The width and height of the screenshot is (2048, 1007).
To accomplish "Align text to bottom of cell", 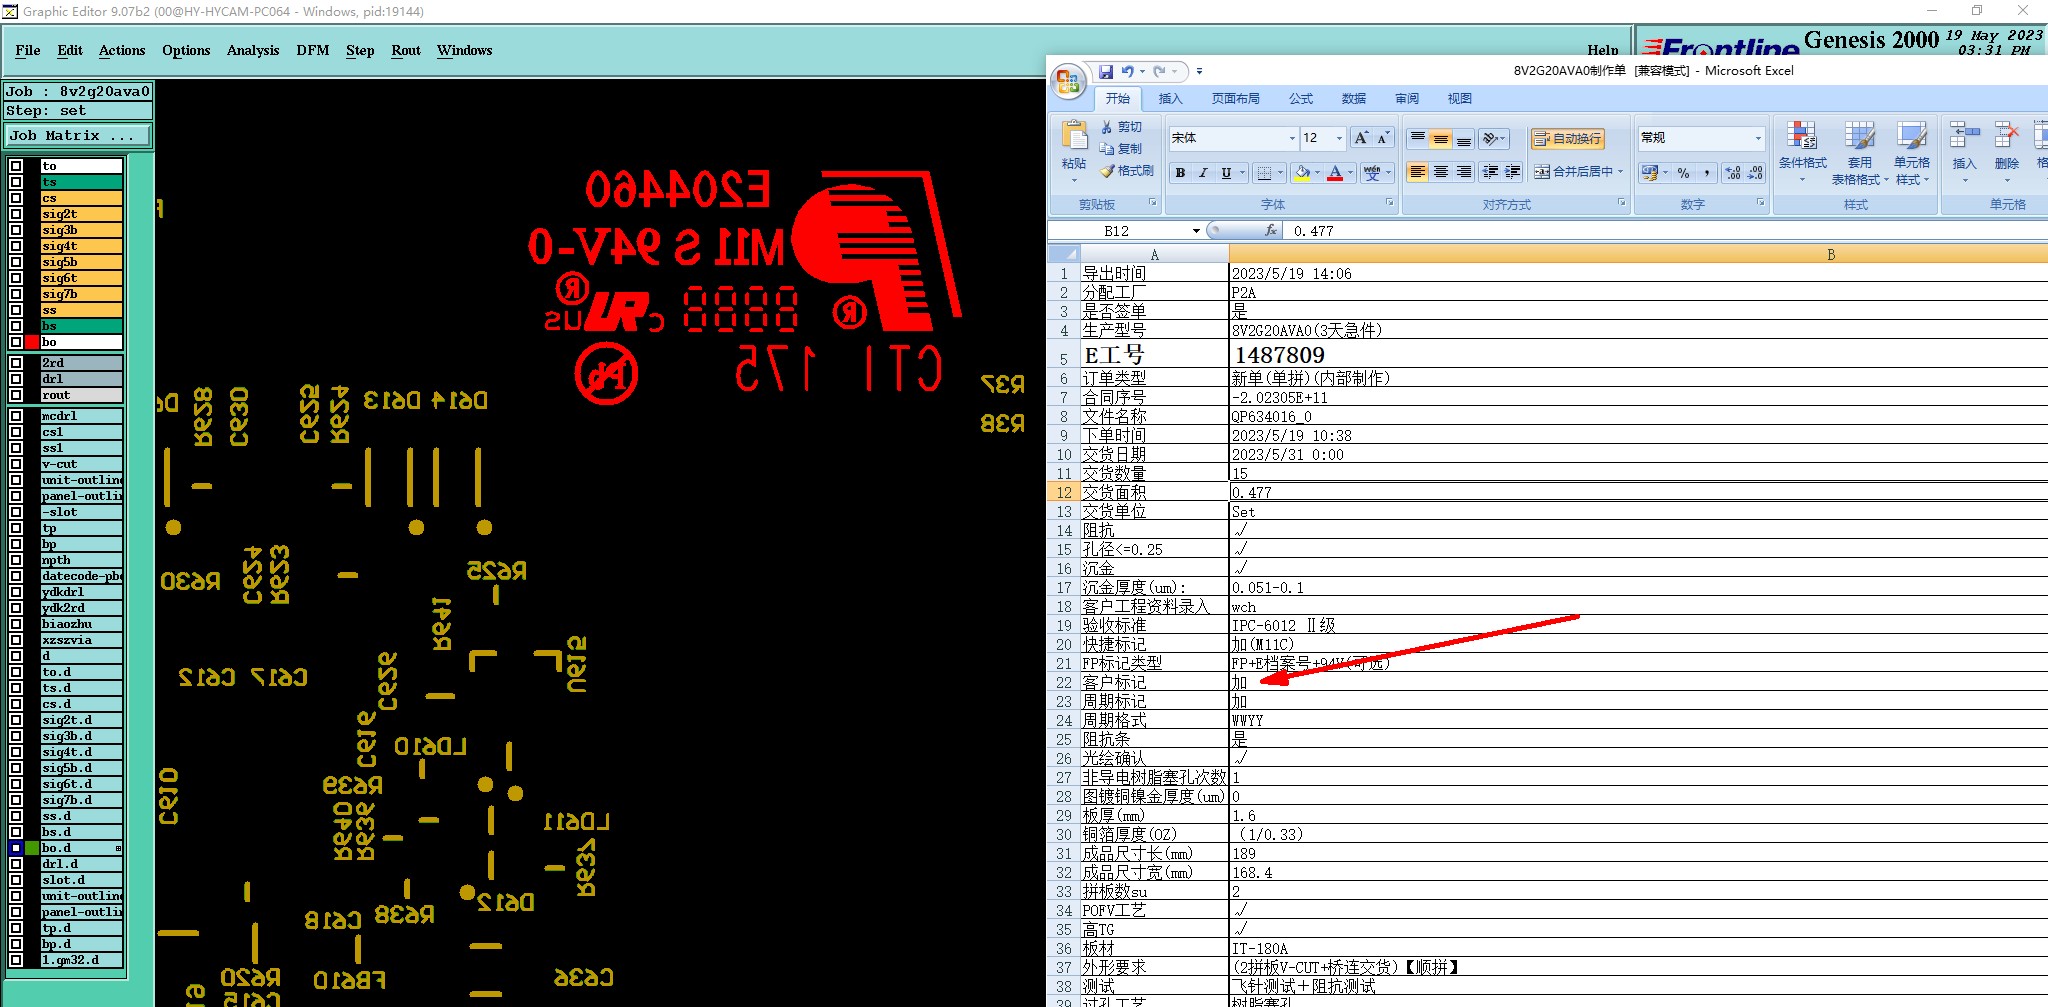I will tap(1464, 138).
